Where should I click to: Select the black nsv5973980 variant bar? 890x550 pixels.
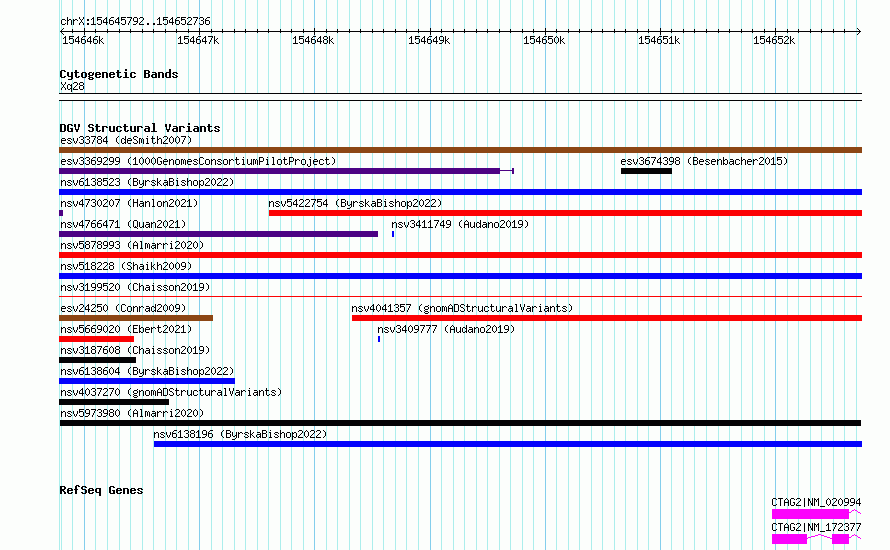tap(460, 423)
